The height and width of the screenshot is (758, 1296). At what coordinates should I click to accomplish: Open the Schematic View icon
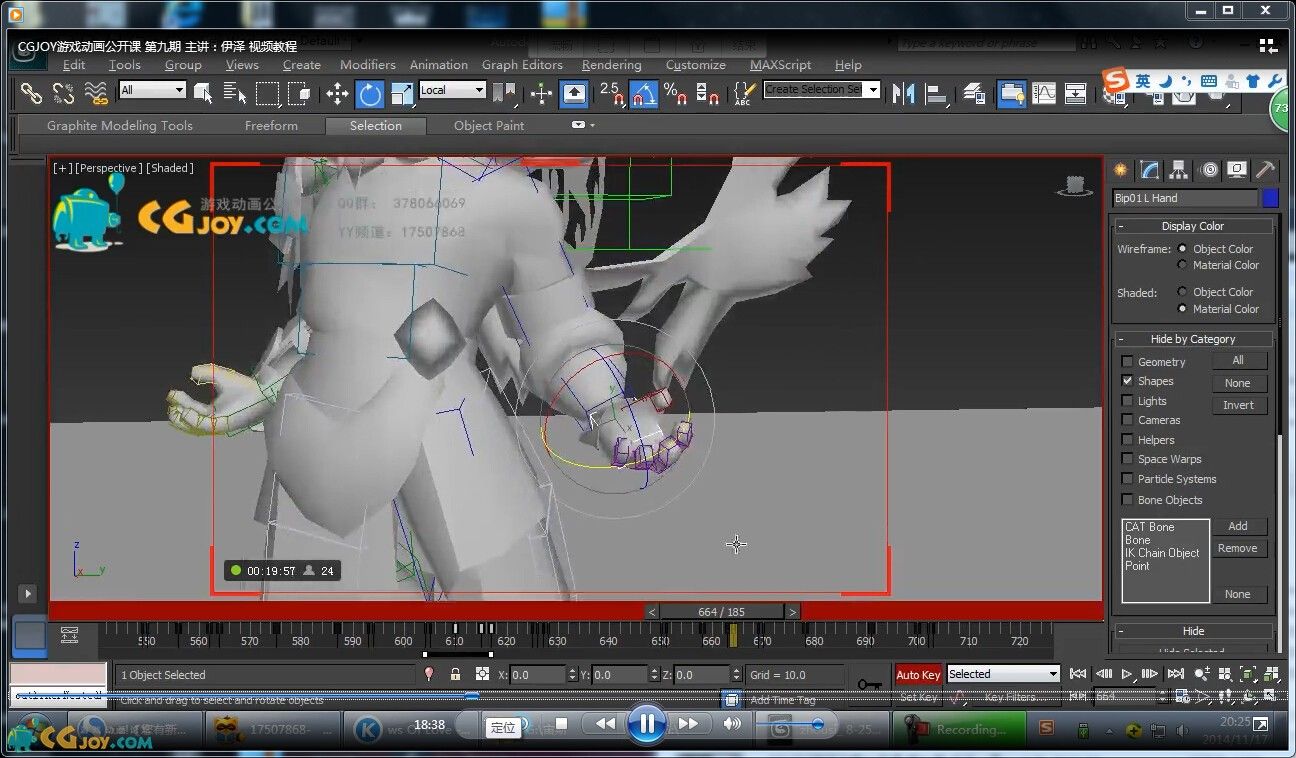pos(1076,94)
